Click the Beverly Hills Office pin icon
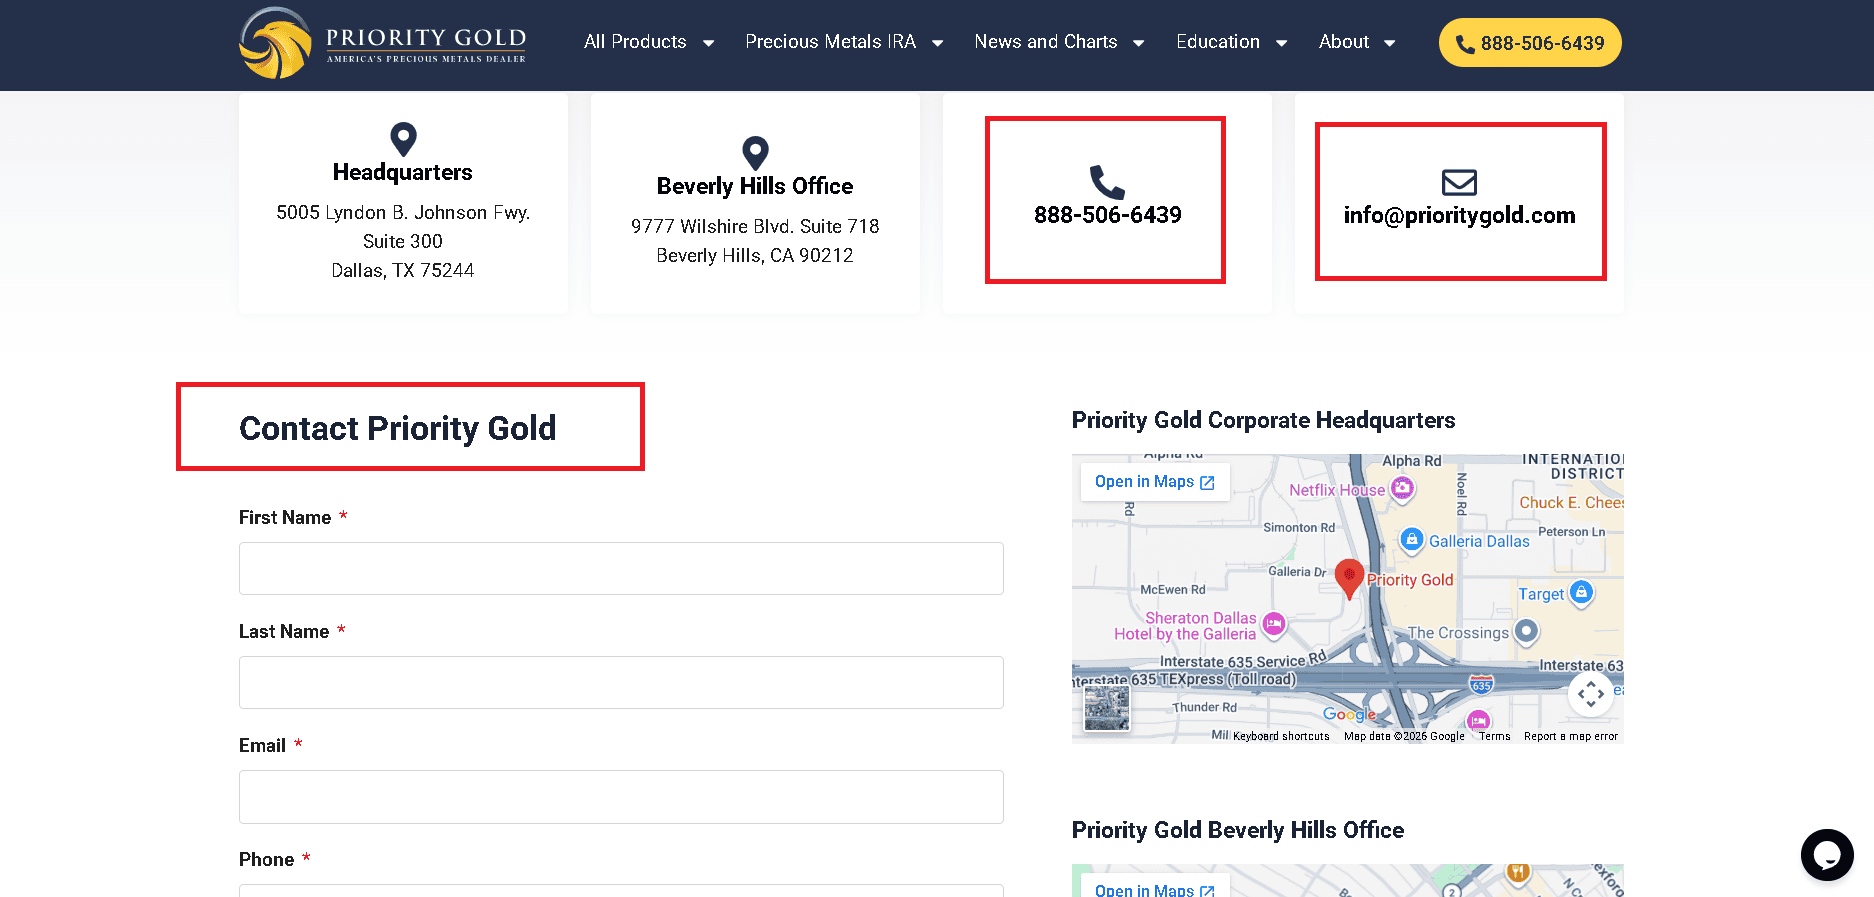Viewport: 1874px width, 897px height. pos(755,153)
